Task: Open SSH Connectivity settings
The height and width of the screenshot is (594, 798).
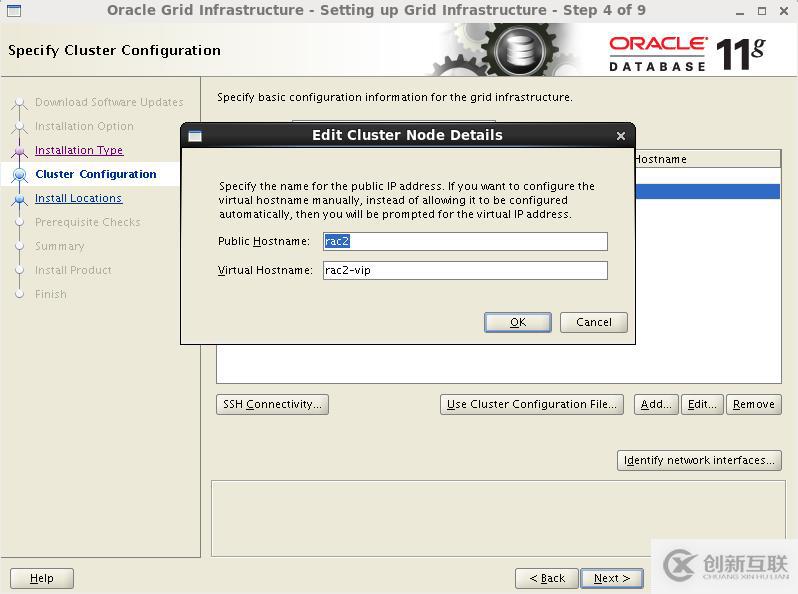Action: click(x=272, y=404)
